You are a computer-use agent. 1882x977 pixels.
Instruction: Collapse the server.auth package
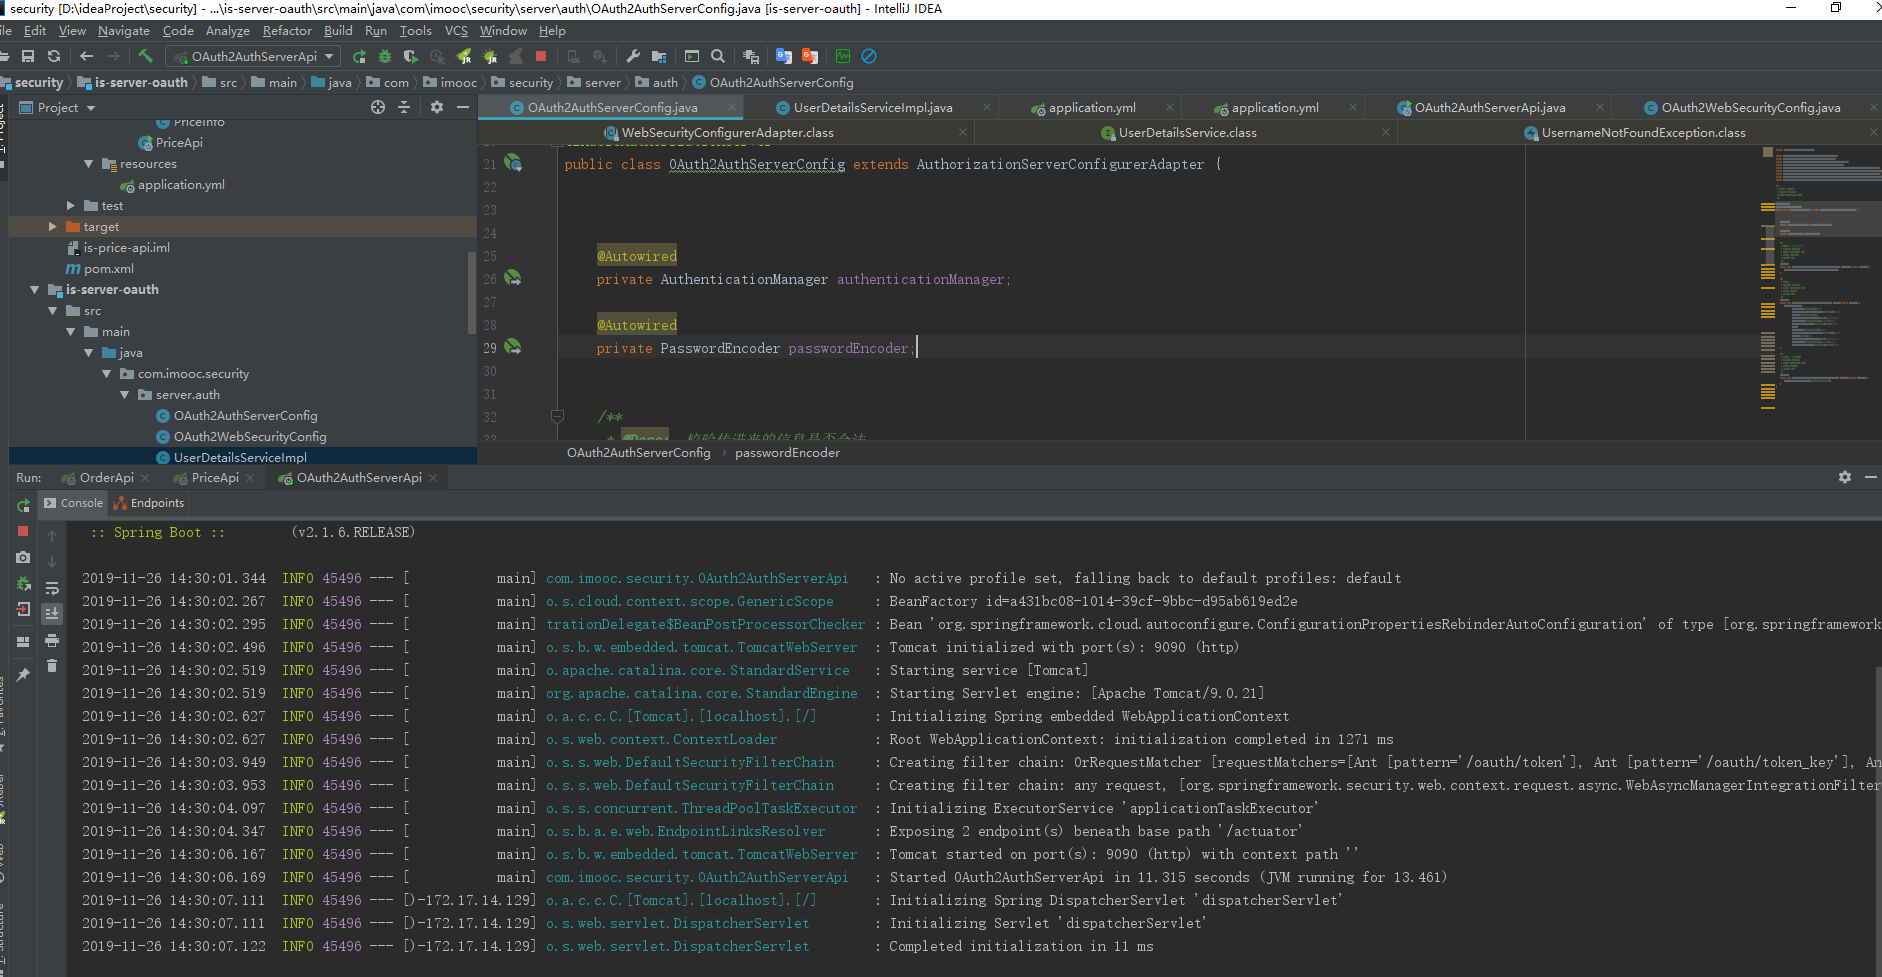(125, 395)
